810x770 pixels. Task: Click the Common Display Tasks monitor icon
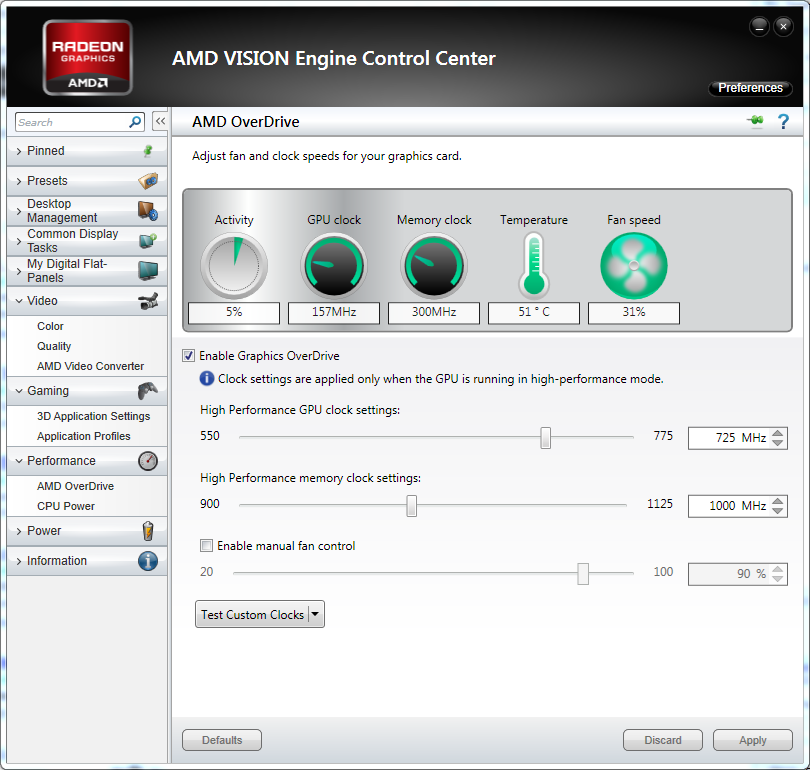point(148,241)
